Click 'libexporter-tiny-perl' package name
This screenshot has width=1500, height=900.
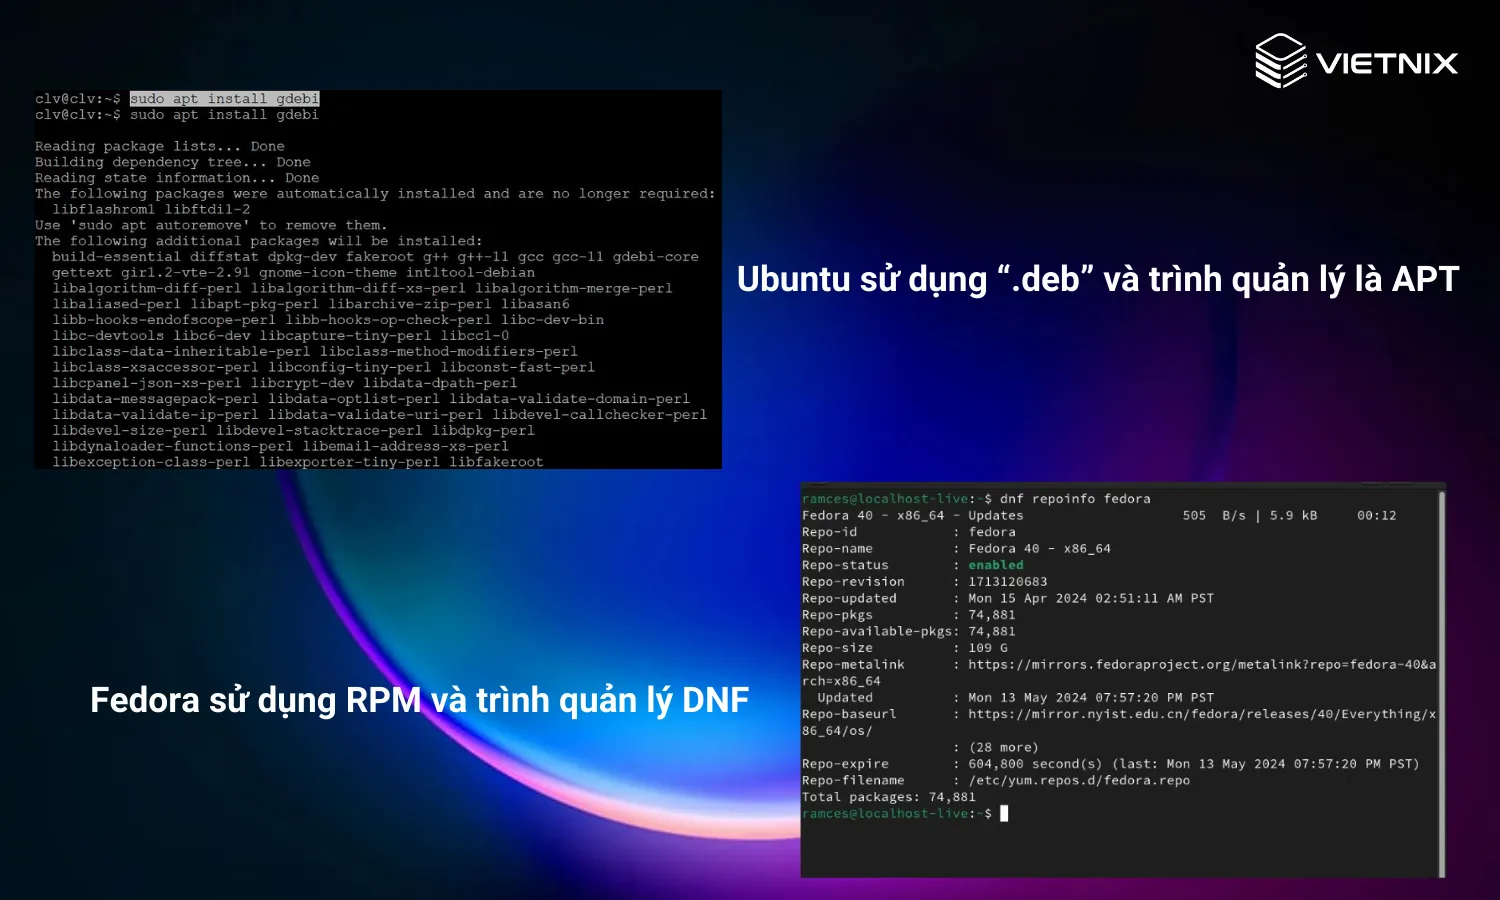[349, 462]
